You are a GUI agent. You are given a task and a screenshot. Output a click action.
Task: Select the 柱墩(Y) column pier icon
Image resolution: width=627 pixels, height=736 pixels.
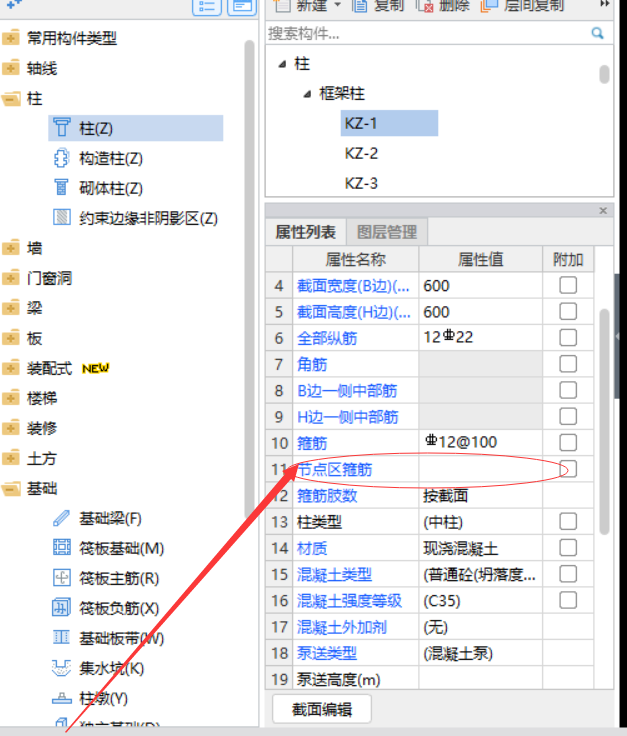pyautogui.click(x=61, y=698)
